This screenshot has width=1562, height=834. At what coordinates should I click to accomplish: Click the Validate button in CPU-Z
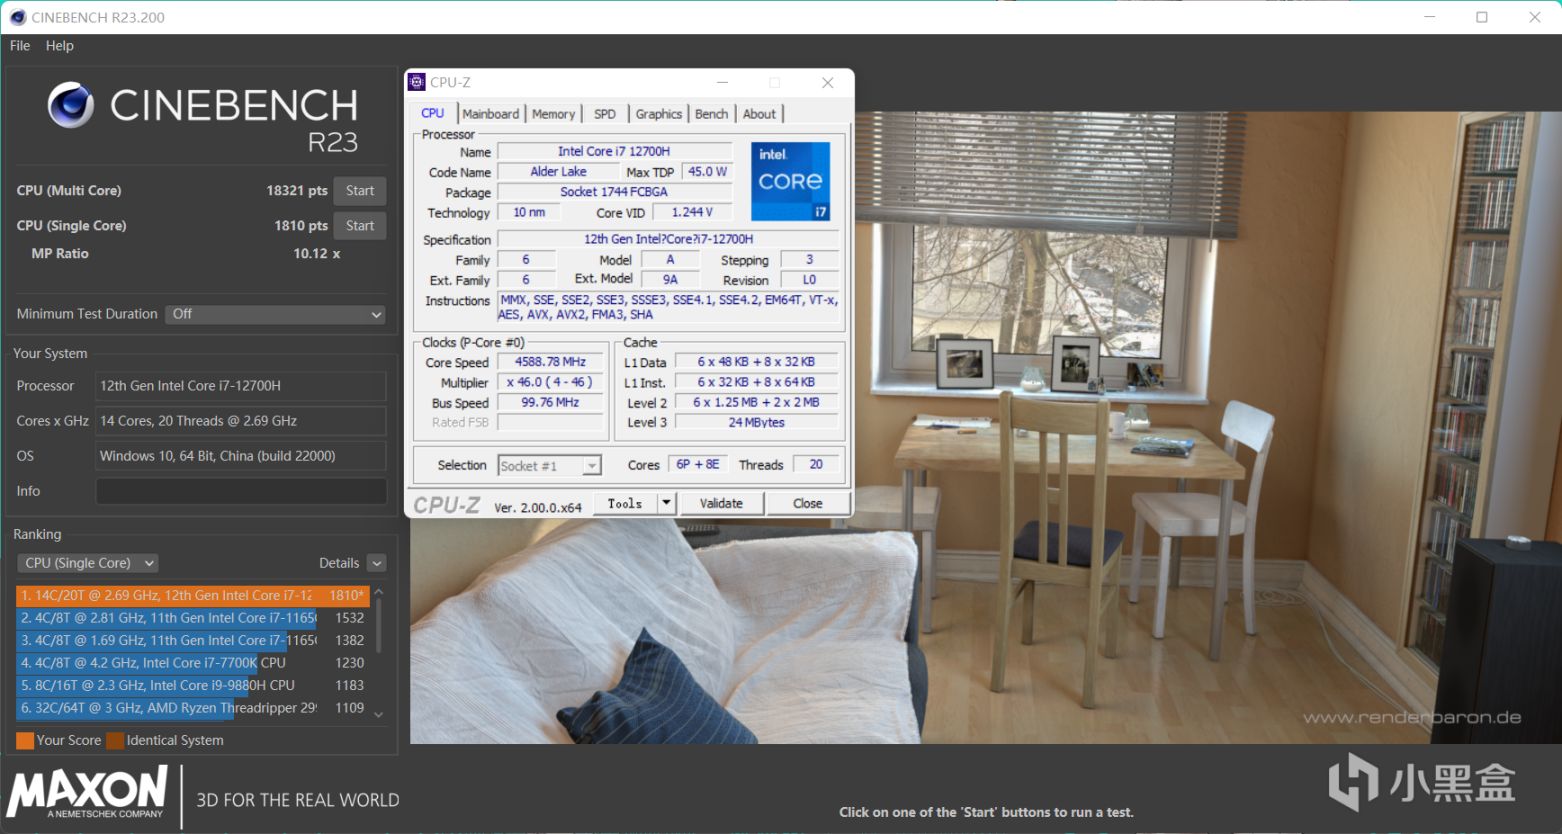pos(721,504)
